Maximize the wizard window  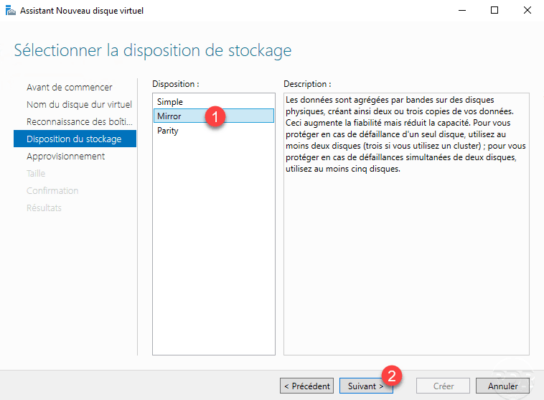[494, 10]
